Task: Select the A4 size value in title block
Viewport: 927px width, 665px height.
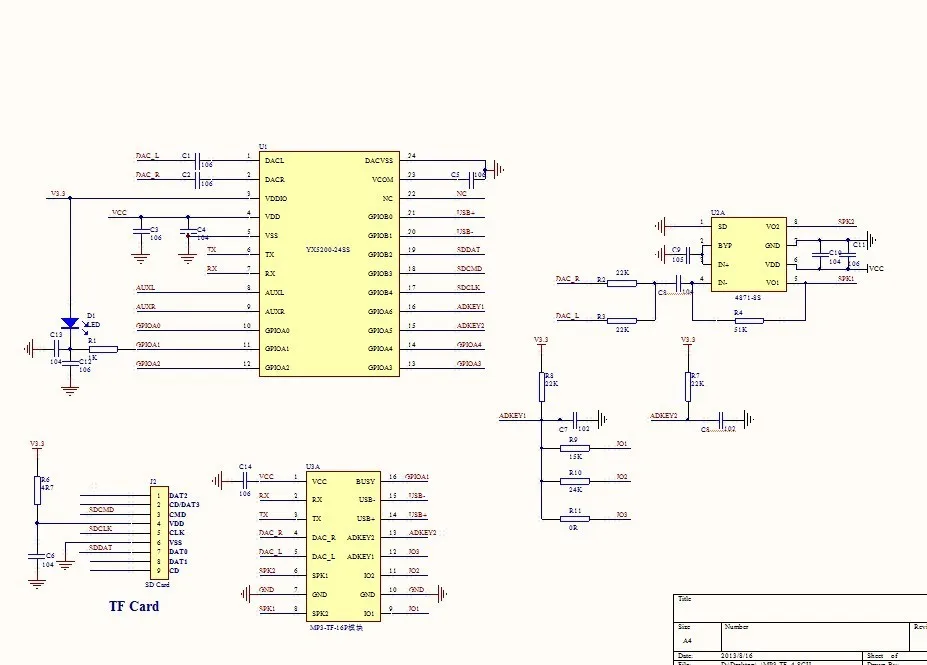Action: [x=687, y=641]
